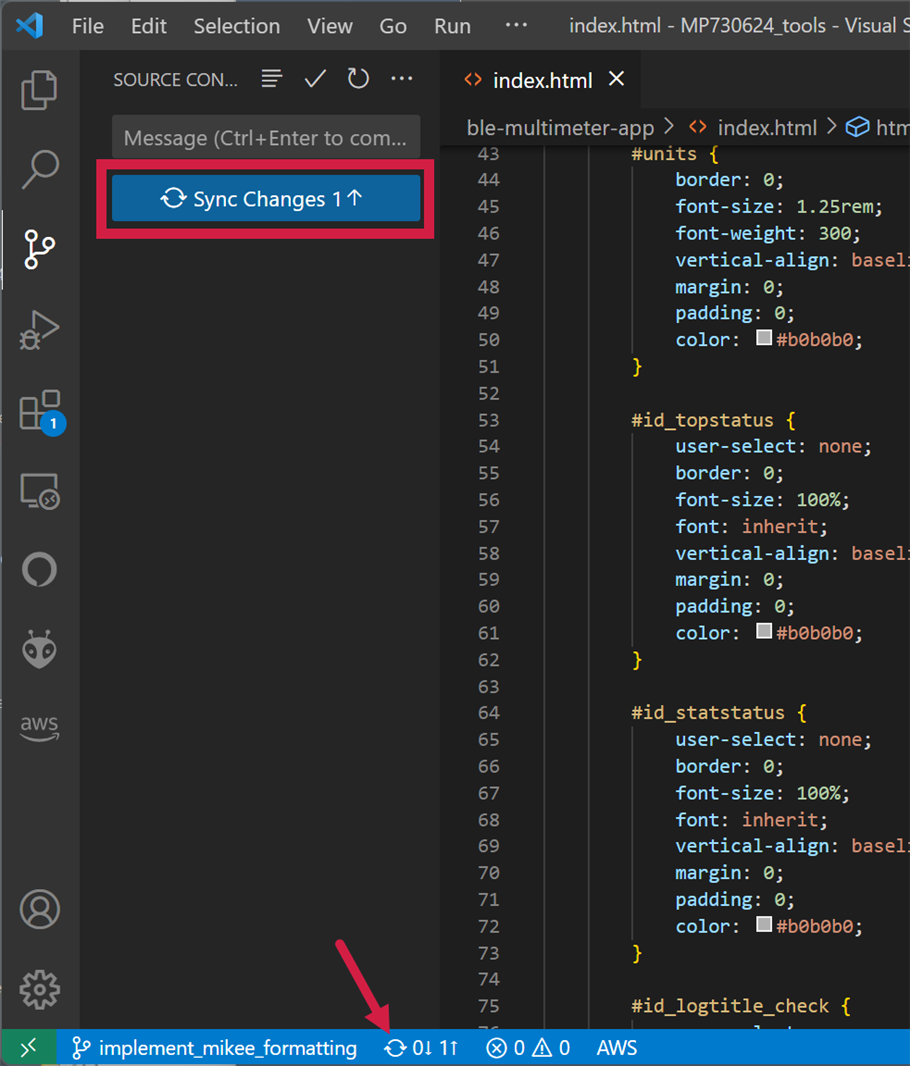This screenshot has width=910, height=1066.
Task: Click Synchronize Changes 0↓ 1↑ in status bar
Action: pos(421,1048)
